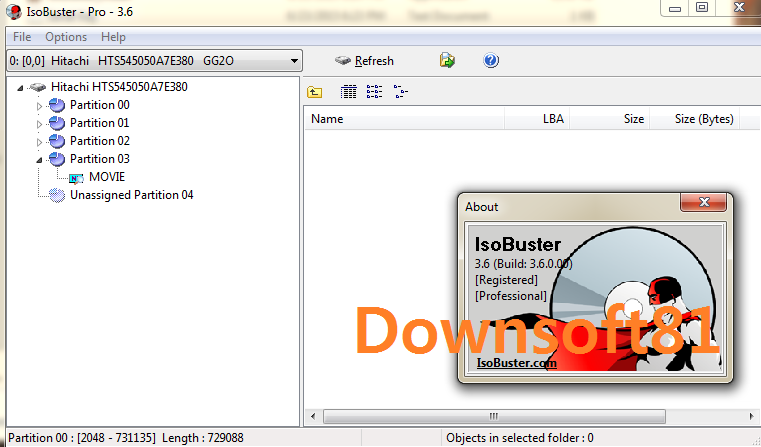Select the MOVIE volume label

pos(107,177)
